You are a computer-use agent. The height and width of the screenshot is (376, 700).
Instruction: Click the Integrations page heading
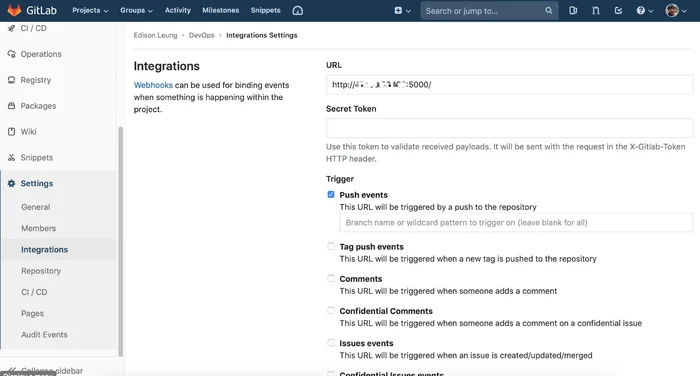(x=167, y=66)
